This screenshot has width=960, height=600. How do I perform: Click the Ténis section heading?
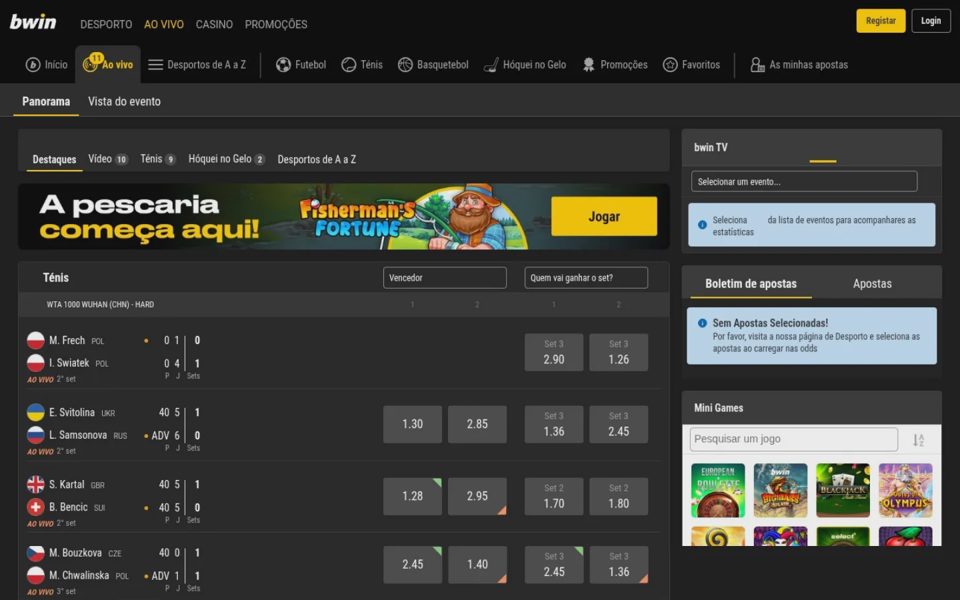[x=56, y=277]
